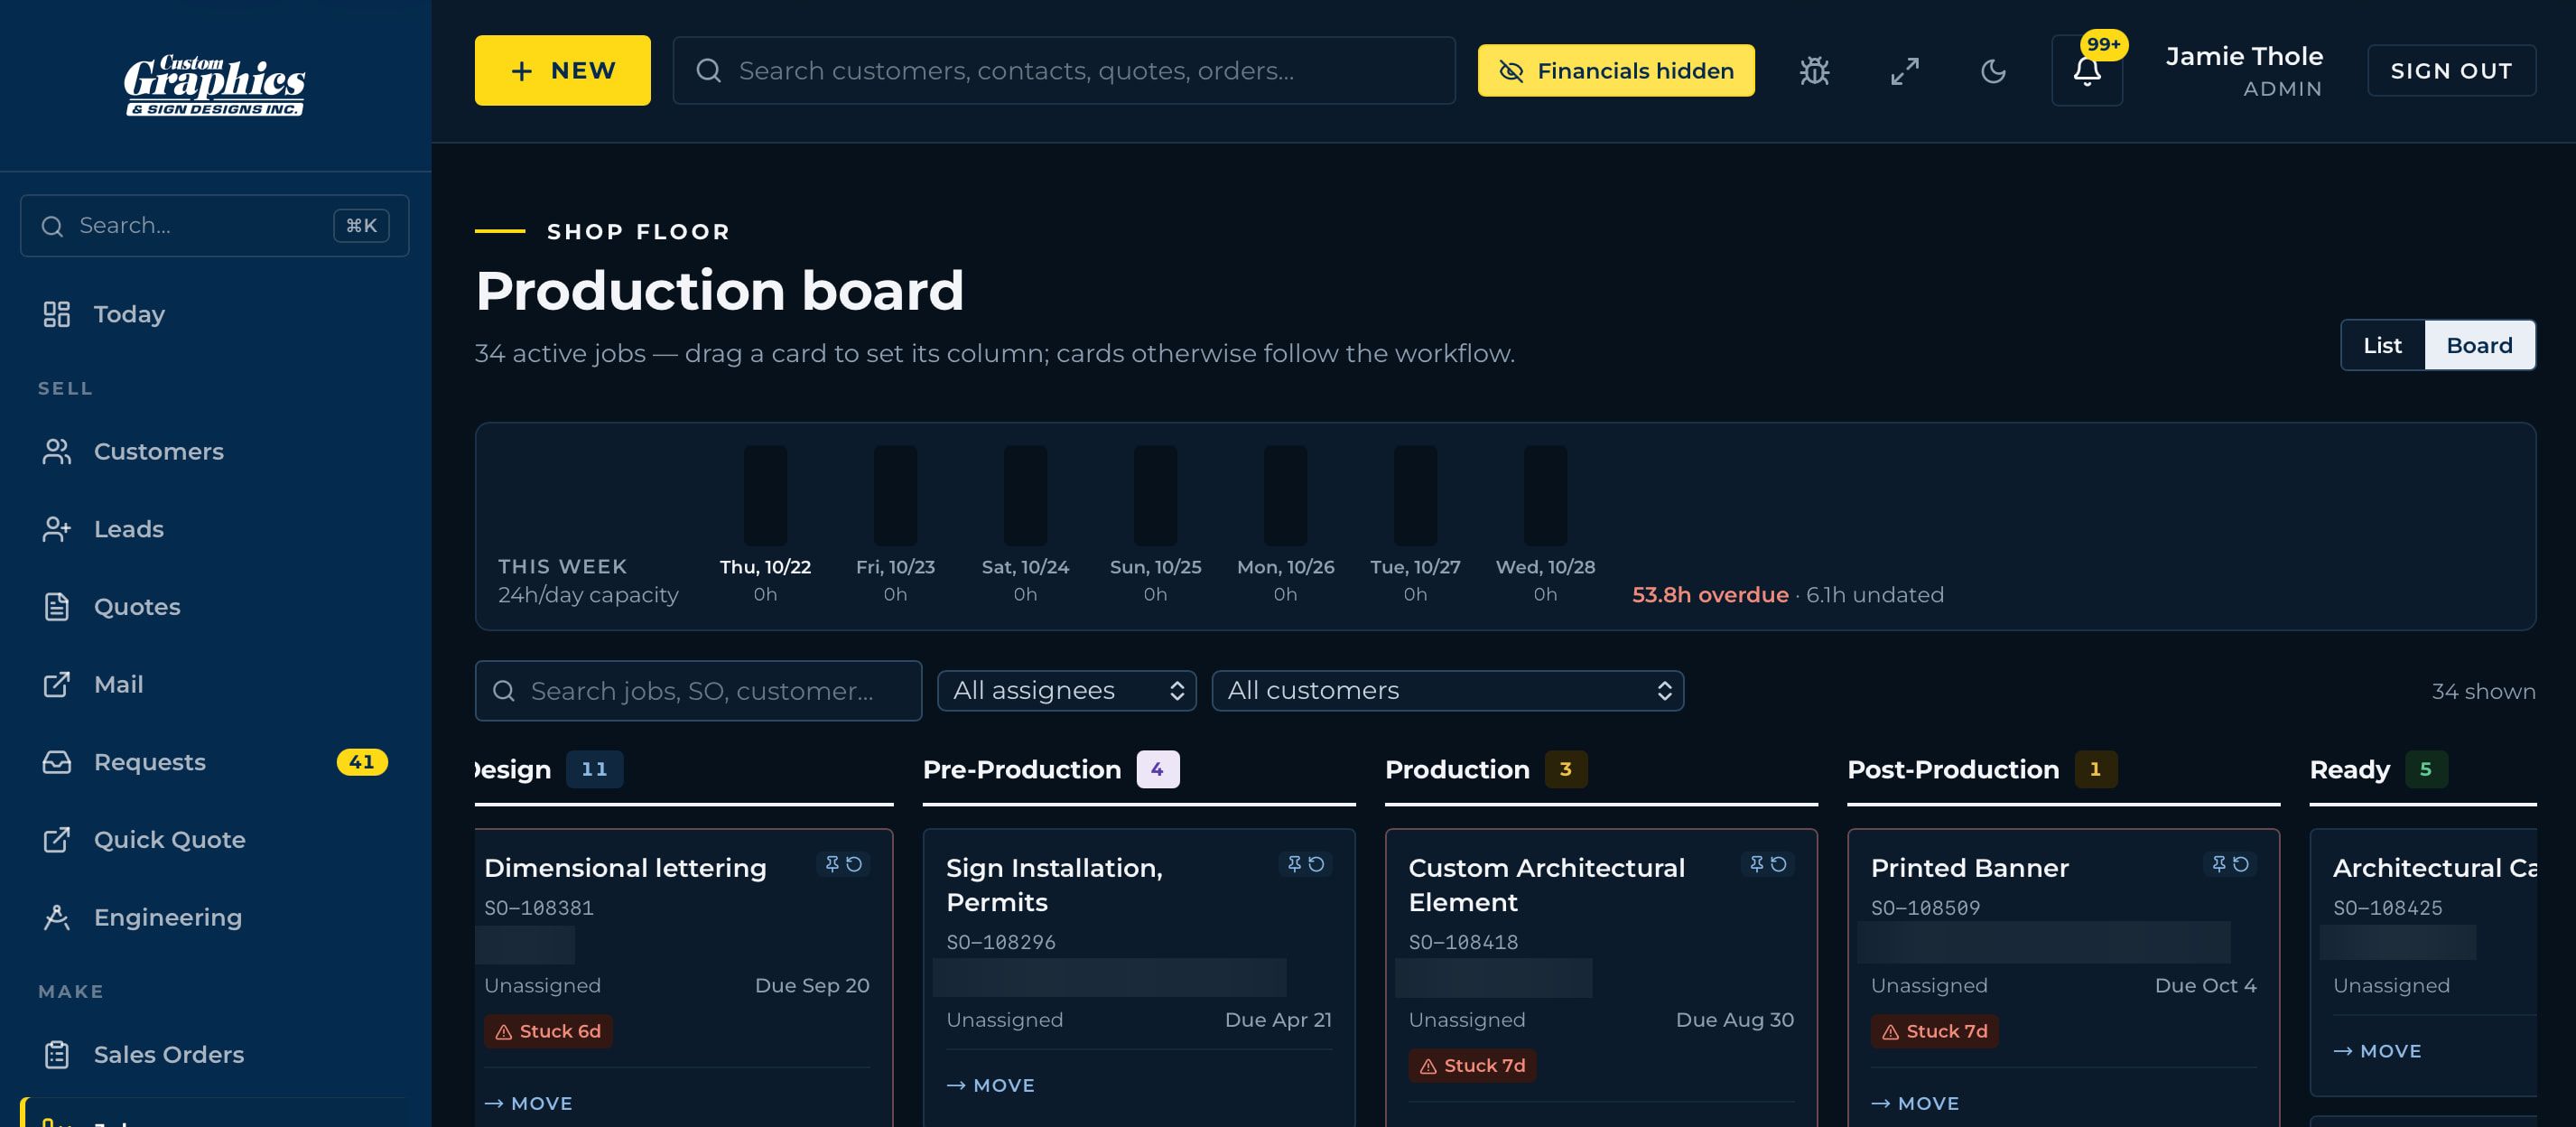Image resolution: width=2576 pixels, height=1127 pixels.
Task: Click pin-reset badge on Custom Architectural Element card
Action: 1767,864
